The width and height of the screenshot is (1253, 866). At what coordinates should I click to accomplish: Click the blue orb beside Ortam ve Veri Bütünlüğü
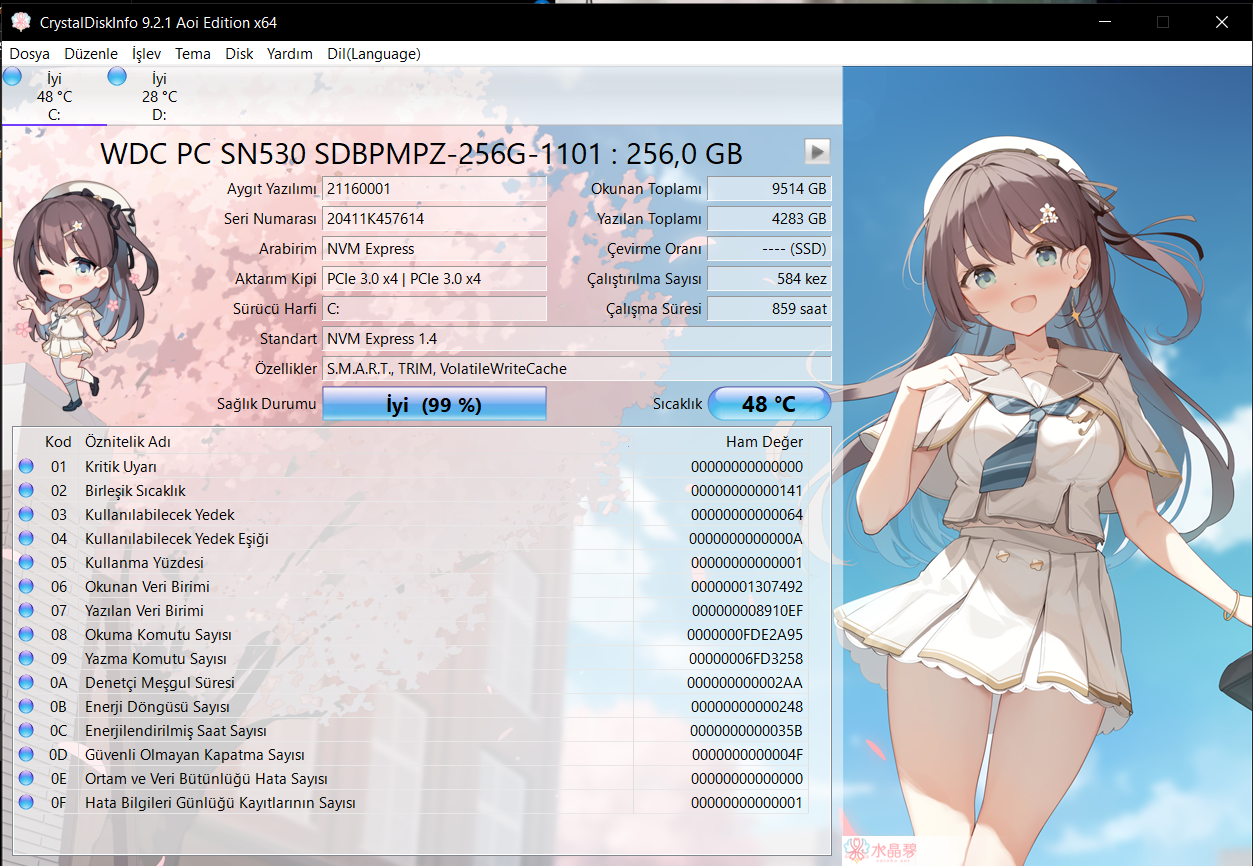[26, 778]
